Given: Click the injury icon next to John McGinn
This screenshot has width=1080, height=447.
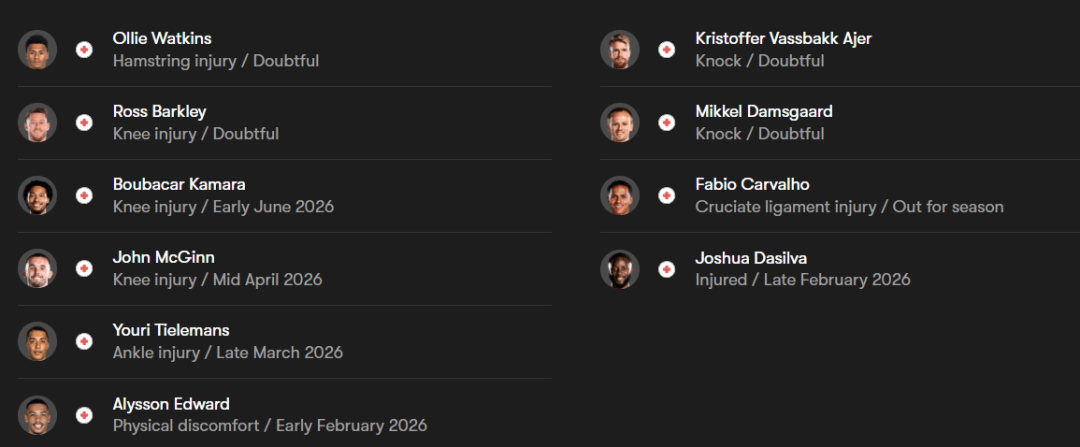Looking at the screenshot, I should tap(84, 269).
